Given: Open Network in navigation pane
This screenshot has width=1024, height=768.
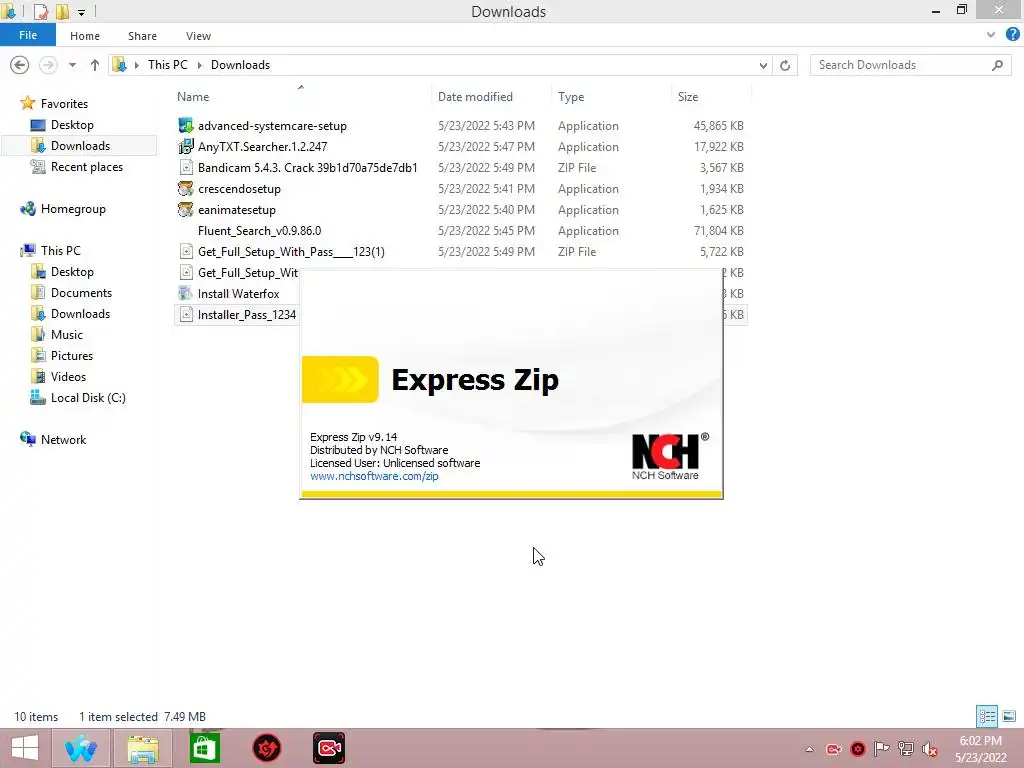Looking at the screenshot, I should click(x=63, y=440).
